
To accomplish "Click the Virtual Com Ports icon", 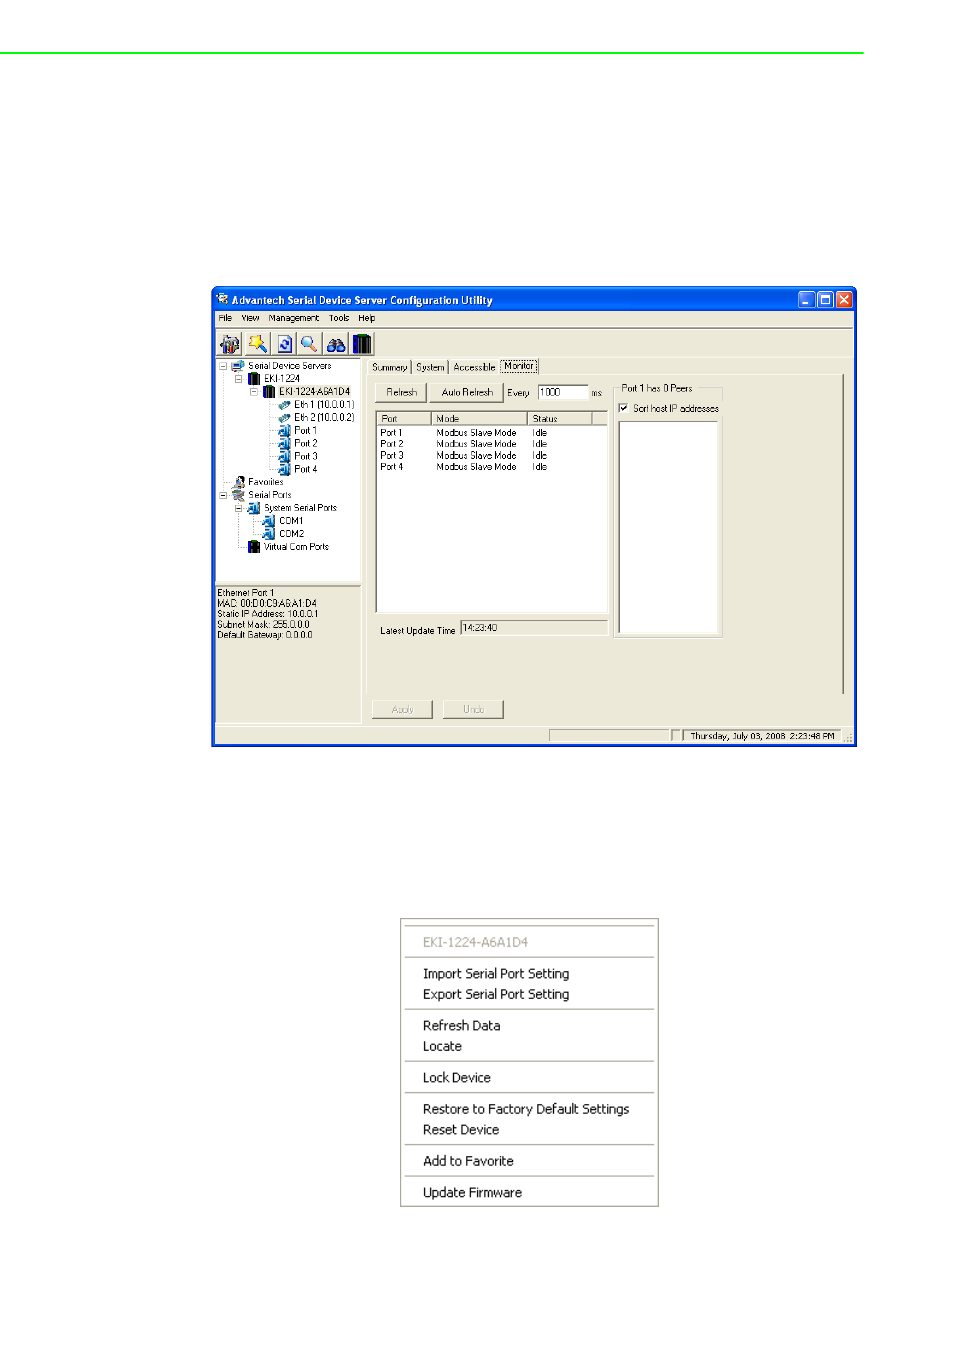I will (x=254, y=547).
